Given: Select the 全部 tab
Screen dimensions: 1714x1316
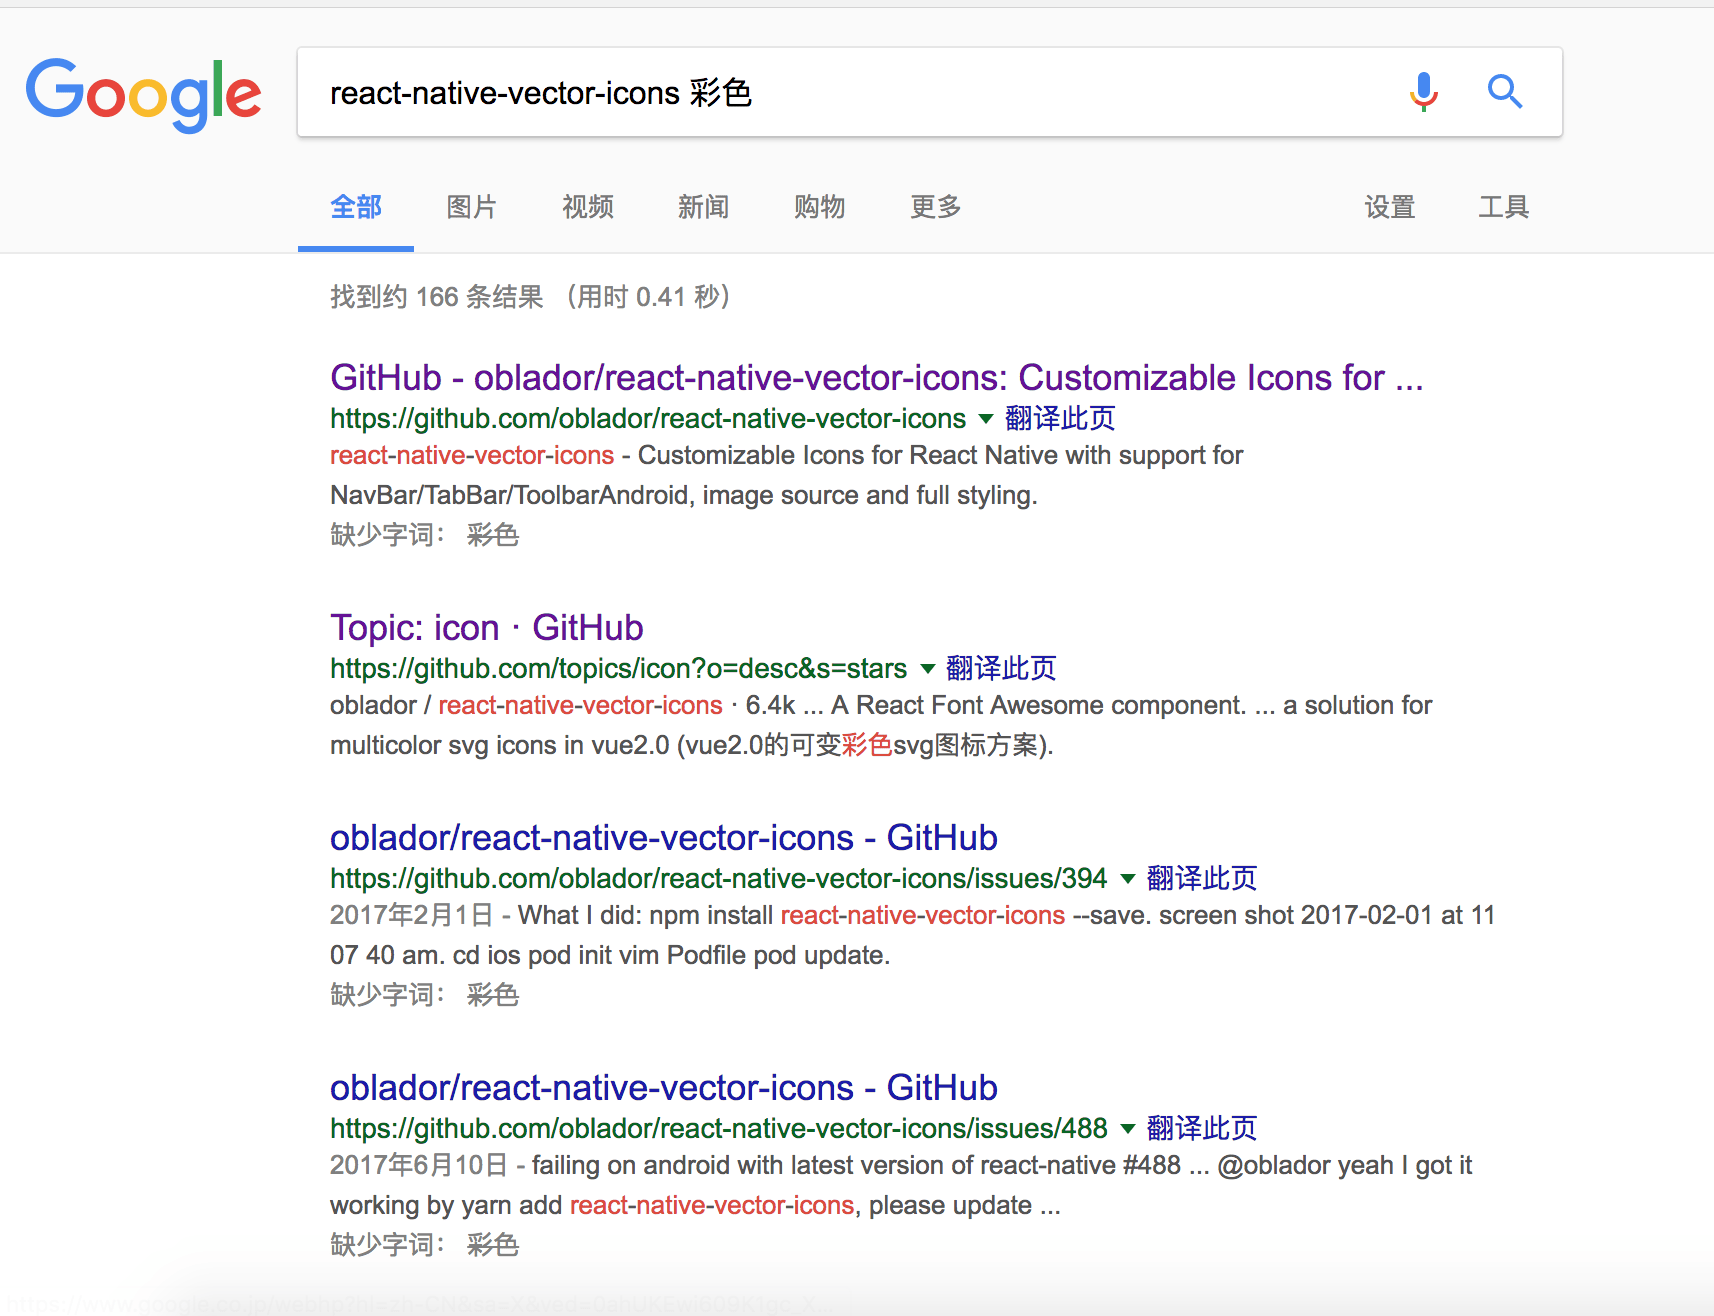Looking at the screenshot, I should tap(356, 207).
